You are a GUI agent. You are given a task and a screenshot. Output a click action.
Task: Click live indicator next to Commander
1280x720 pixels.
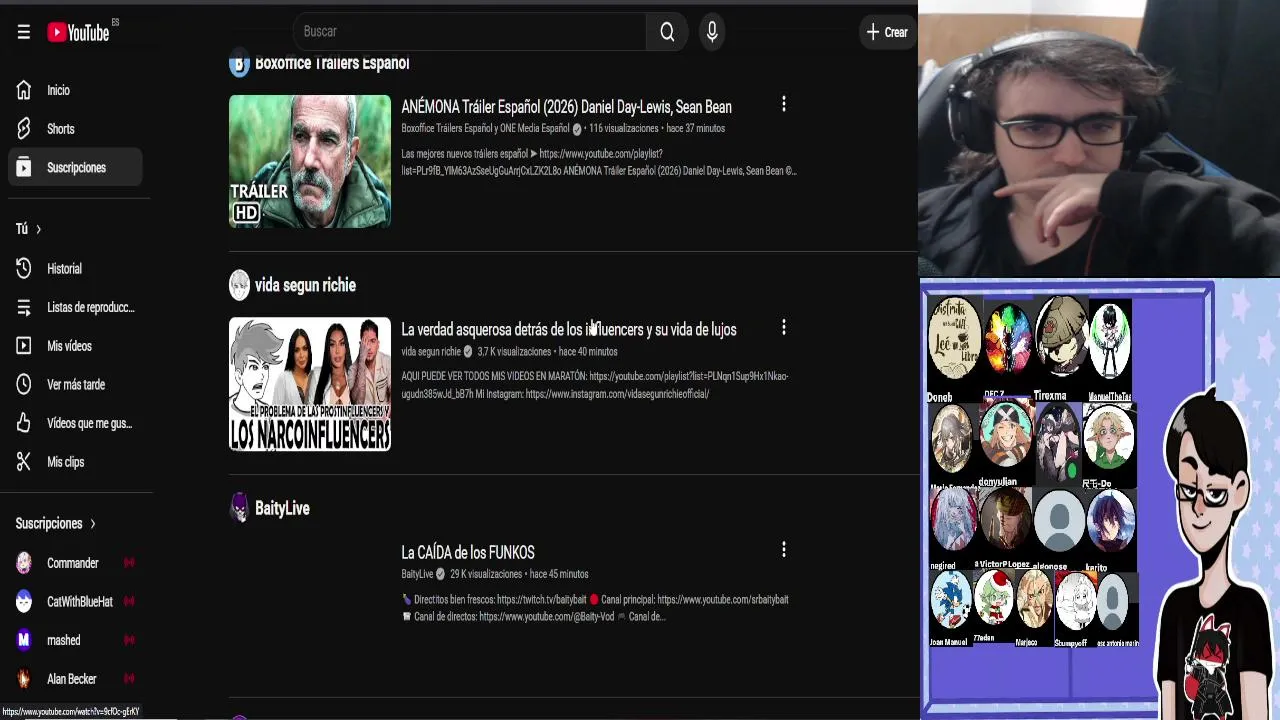tap(129, 563)
